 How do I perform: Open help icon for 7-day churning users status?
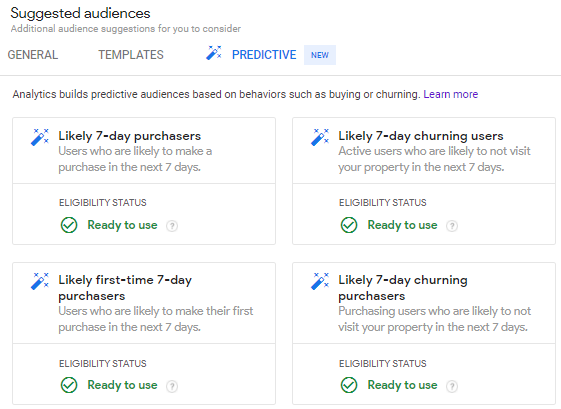click(452, 226)
